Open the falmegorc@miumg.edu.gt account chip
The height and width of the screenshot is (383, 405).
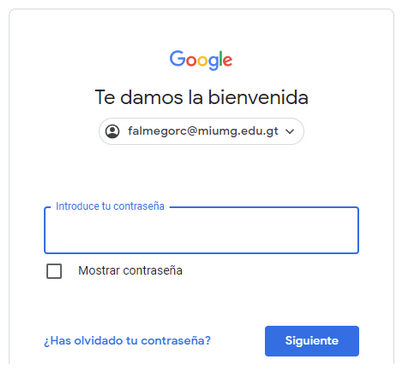tap(201, 131)
